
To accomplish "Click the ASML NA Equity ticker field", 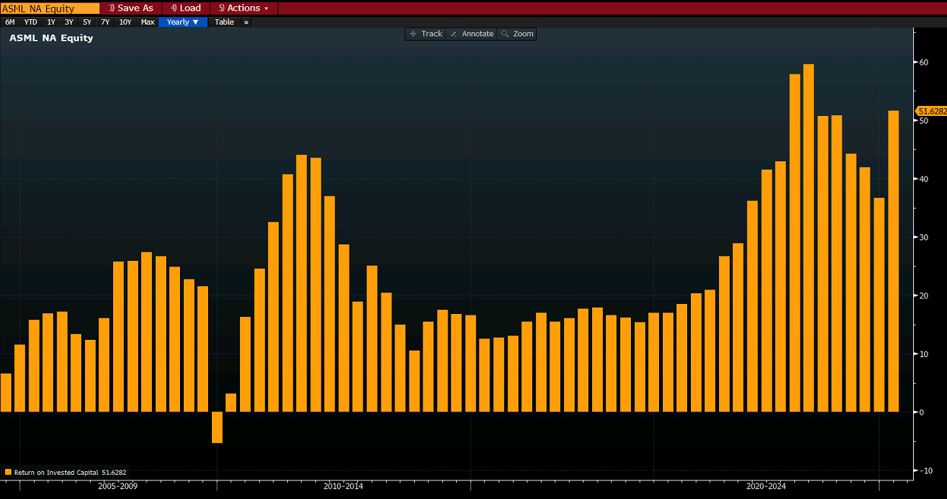I will tap(50, 8).
